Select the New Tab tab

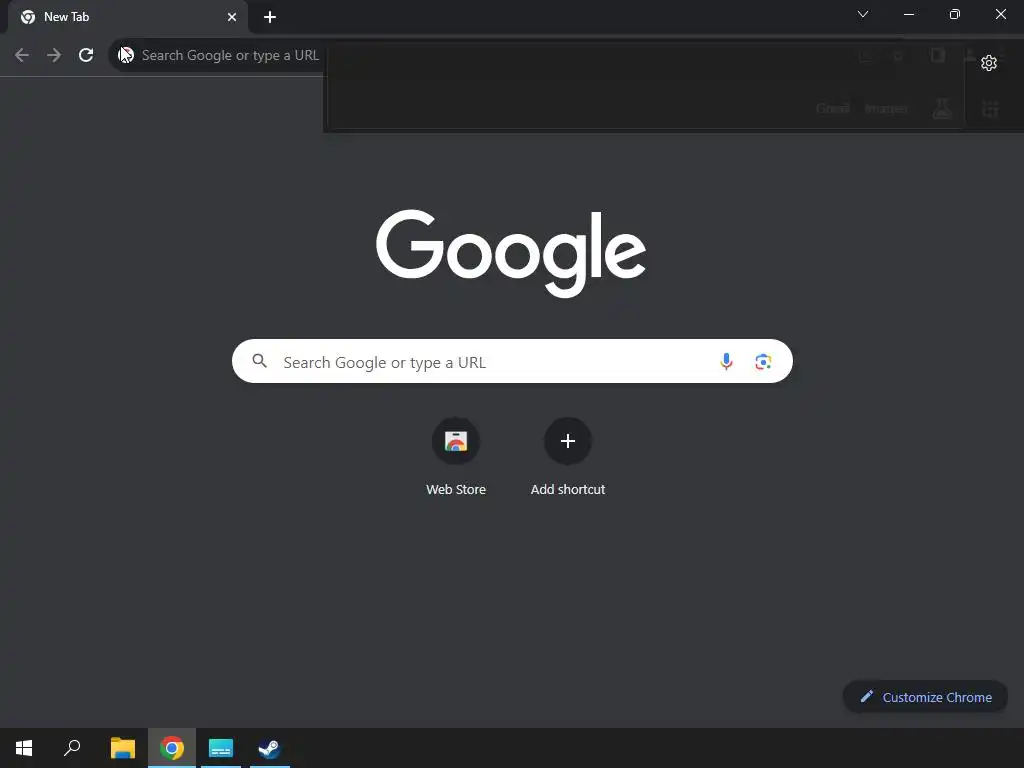[128, 17]
